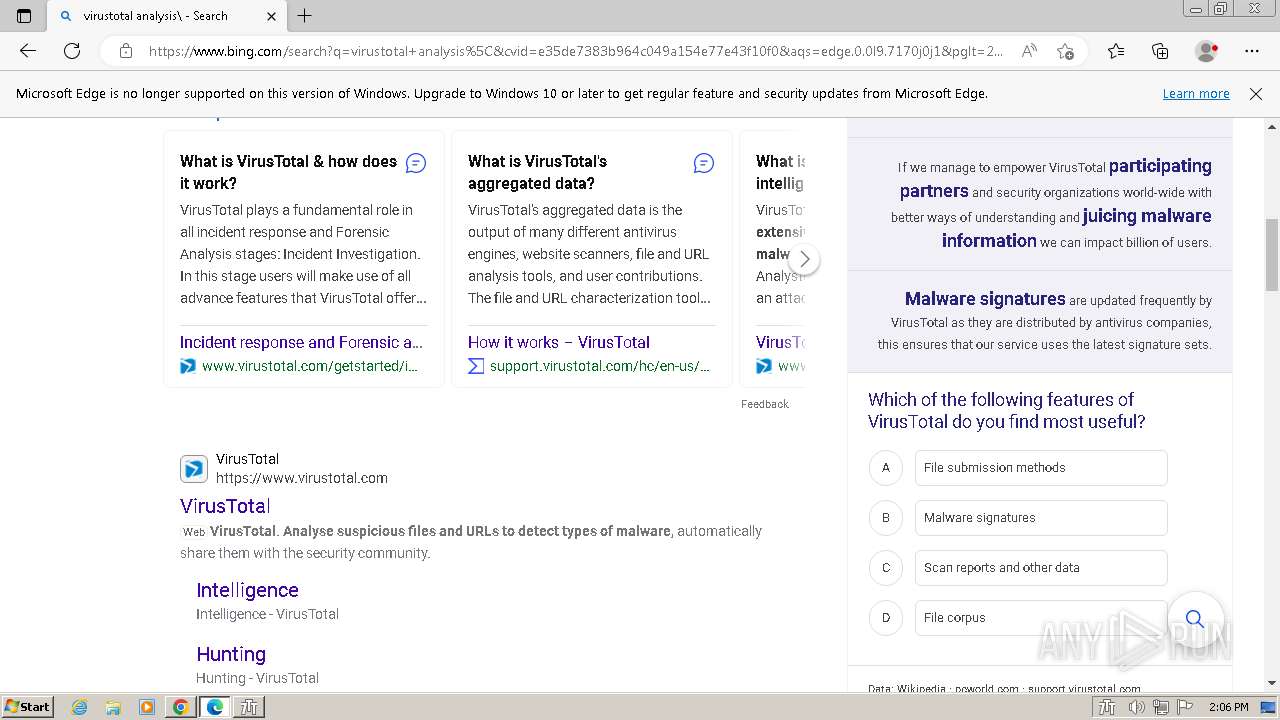Choose 'Scan reports and other data' answer
Screen dimensions: 1280x720
pyautogui.click(x=1041, y=568)
